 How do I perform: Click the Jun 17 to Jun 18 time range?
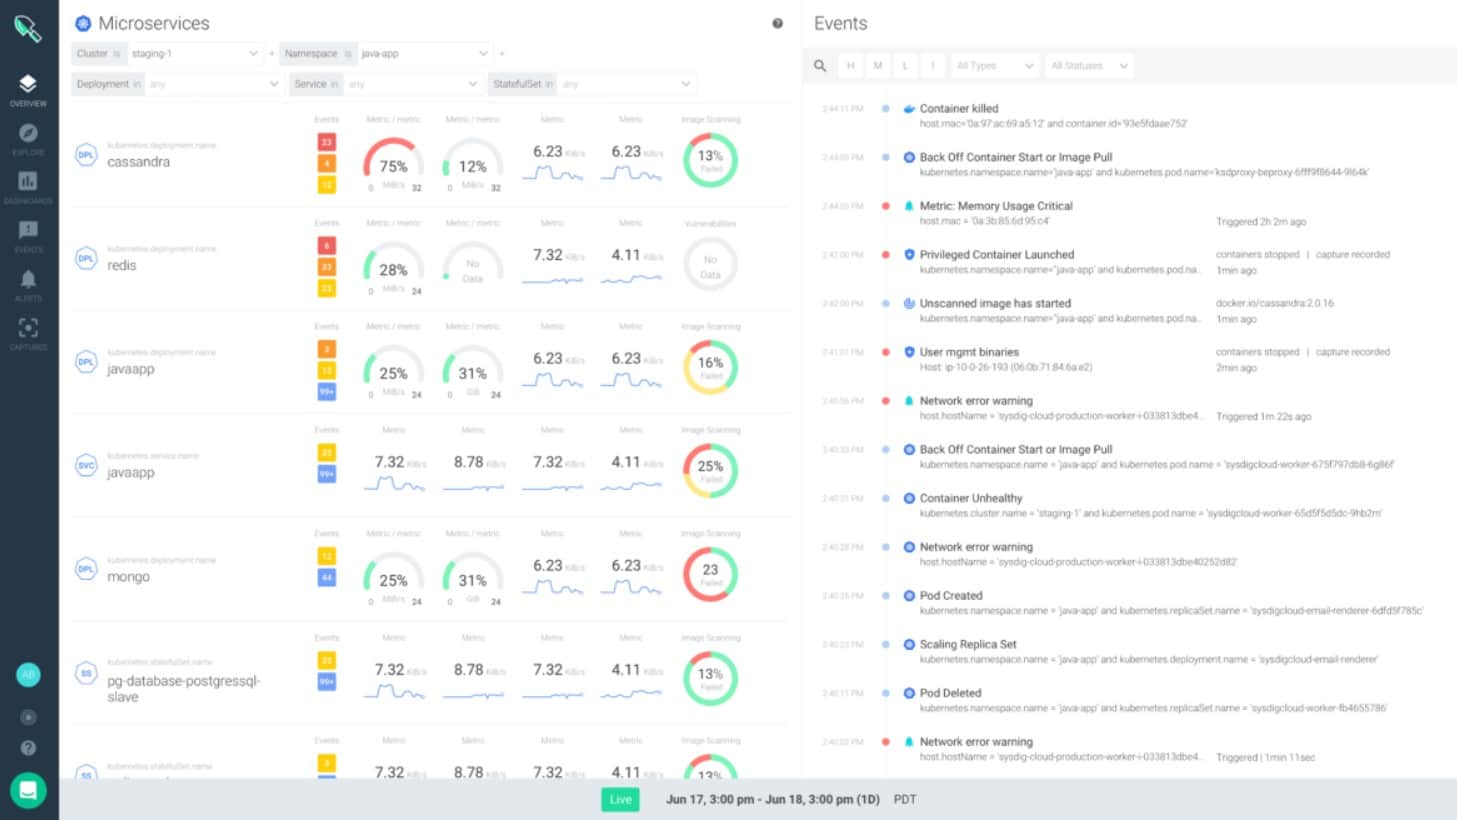[x=772, y=799]
